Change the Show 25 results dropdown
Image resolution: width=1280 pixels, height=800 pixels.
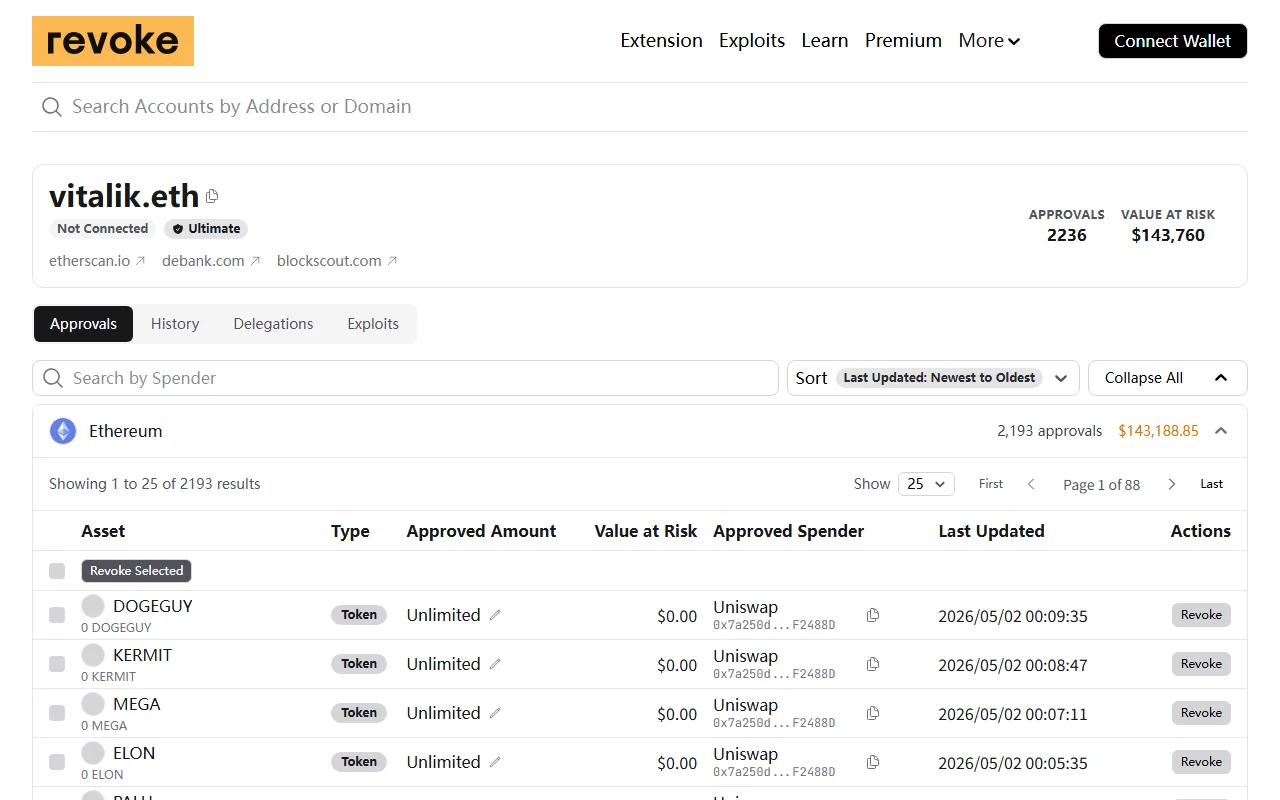tap(926, 484)
